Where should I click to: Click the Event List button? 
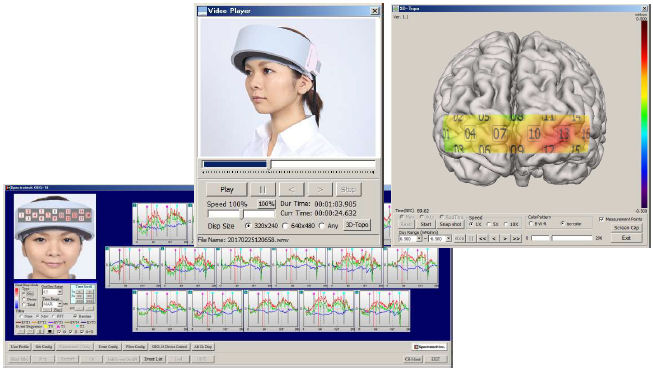[153, 359]
